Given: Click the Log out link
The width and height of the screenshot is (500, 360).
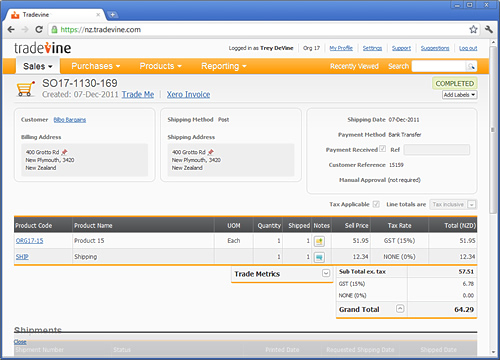Looking at the screenshot, I should (x=468, y=48).
